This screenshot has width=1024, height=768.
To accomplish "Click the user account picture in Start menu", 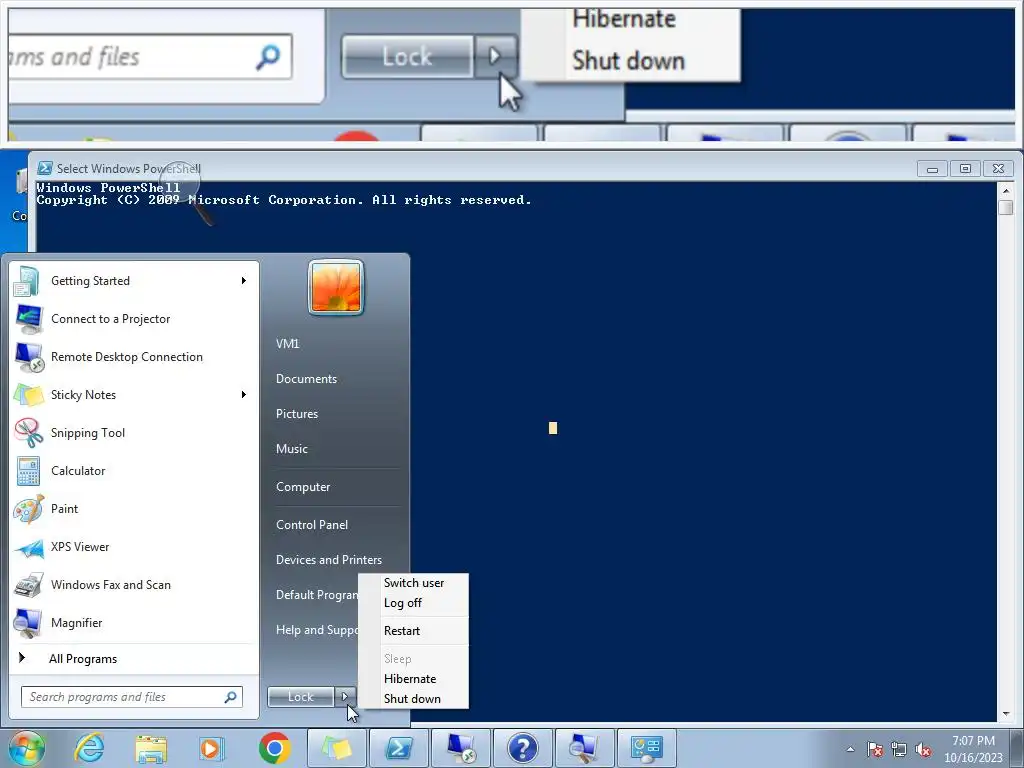I will [x=336, y=287].
